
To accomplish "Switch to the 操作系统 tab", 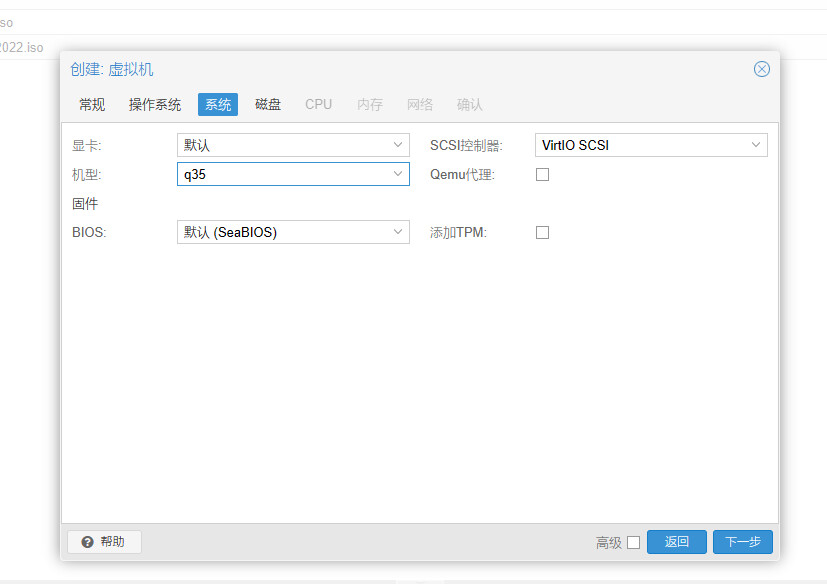I will [155, 104].
